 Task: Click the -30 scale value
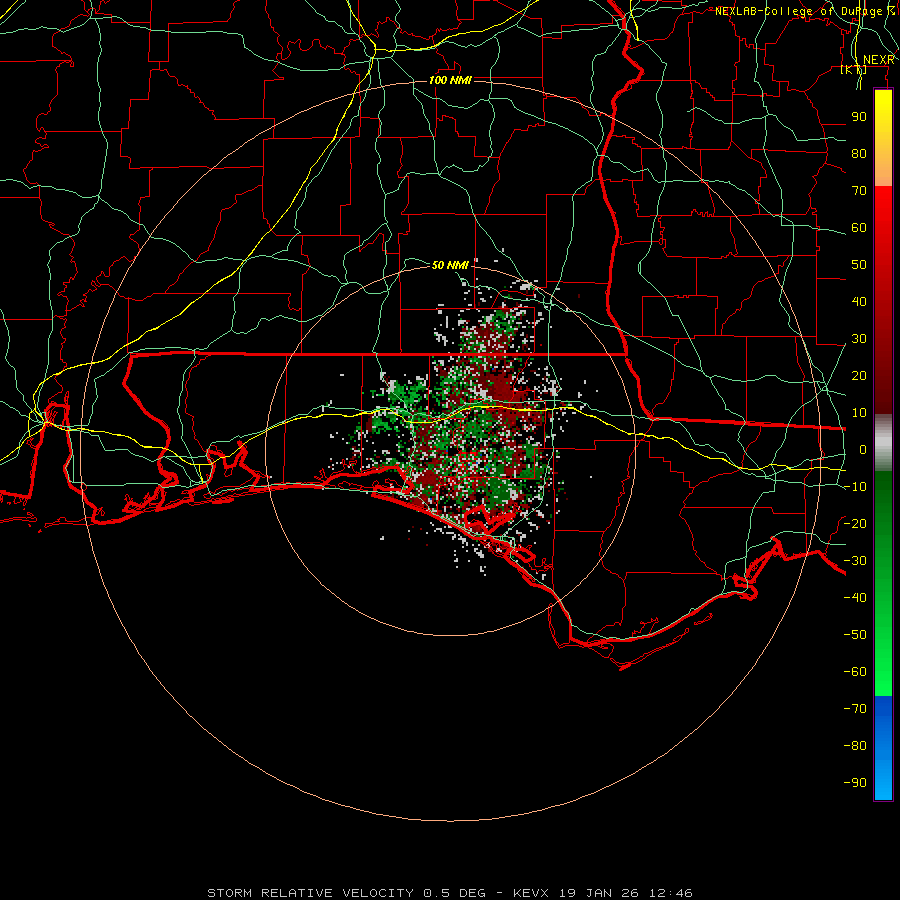pos(855,561)
